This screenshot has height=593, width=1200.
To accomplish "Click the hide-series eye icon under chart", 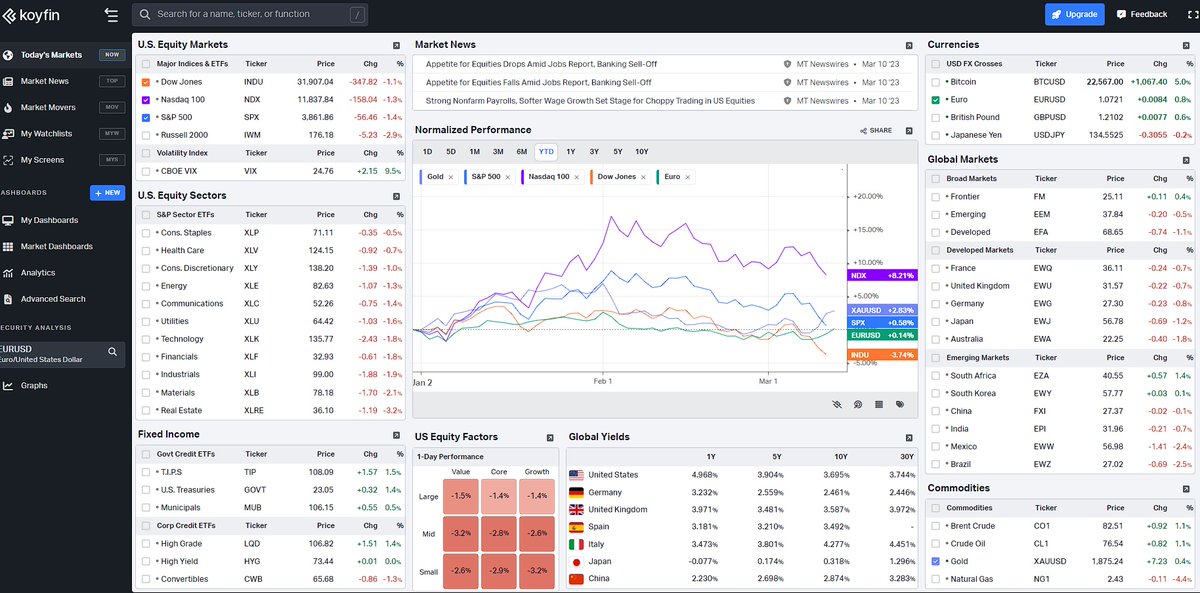I will [837, 405].
